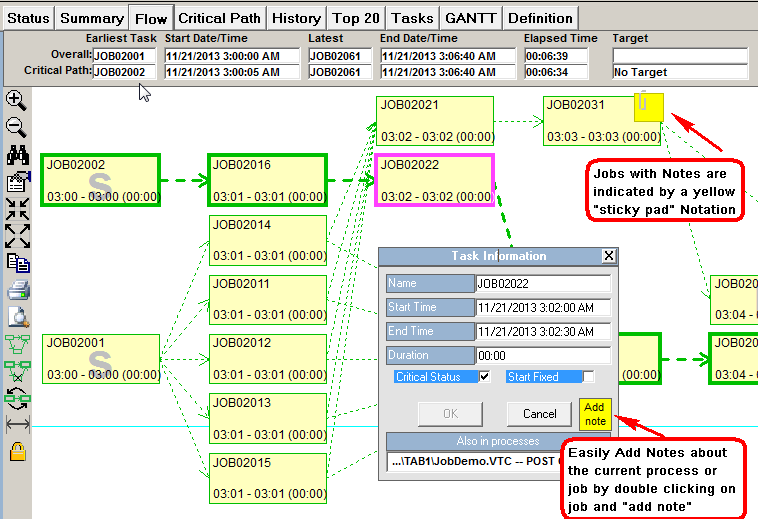Click the zoom in magnifier icon

pyautogui.click(x=16, y=101)
